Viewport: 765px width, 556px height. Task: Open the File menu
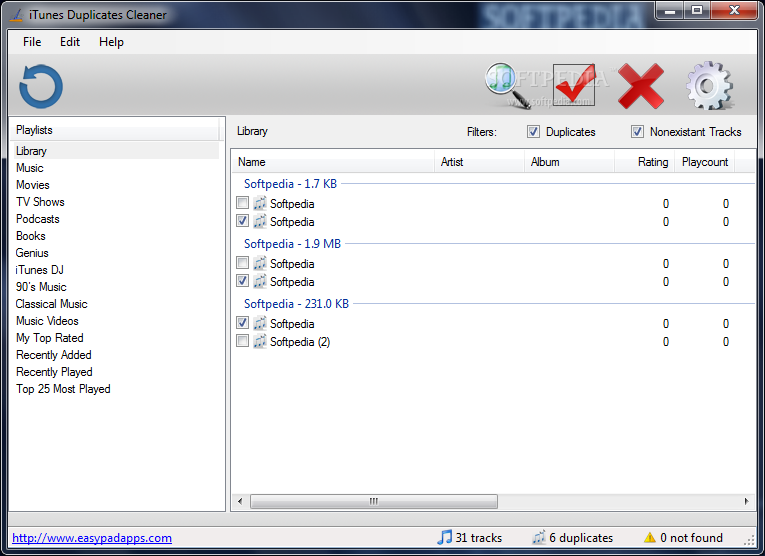coord(32,42)
